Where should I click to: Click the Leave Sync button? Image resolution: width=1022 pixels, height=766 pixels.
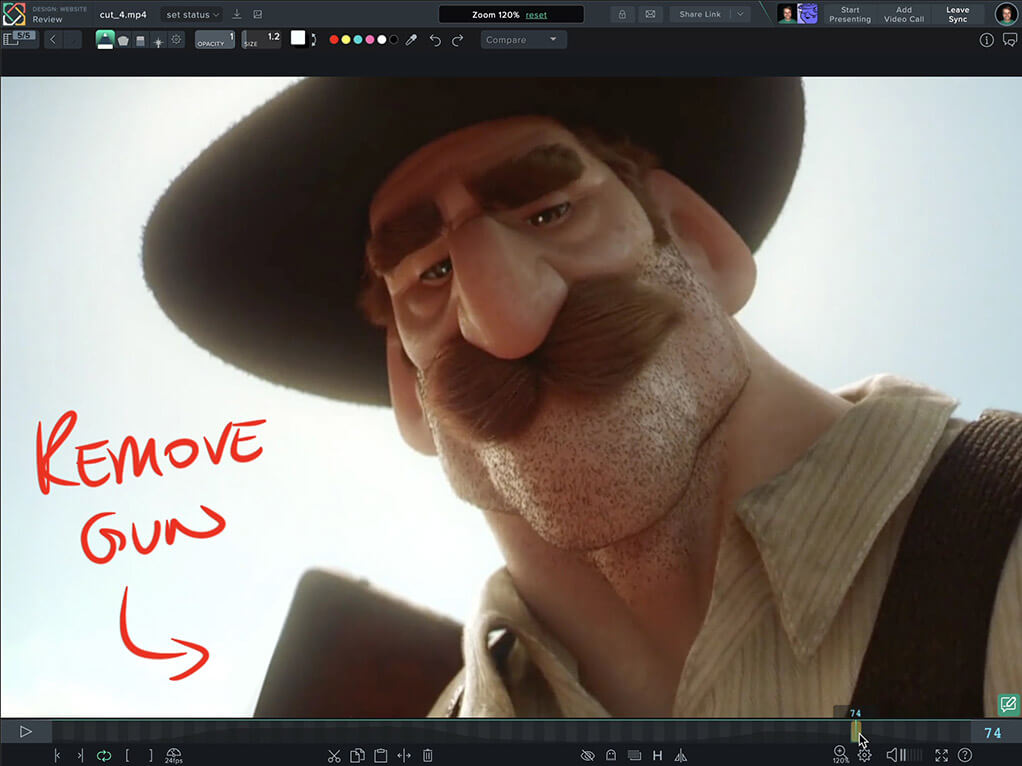957,14
